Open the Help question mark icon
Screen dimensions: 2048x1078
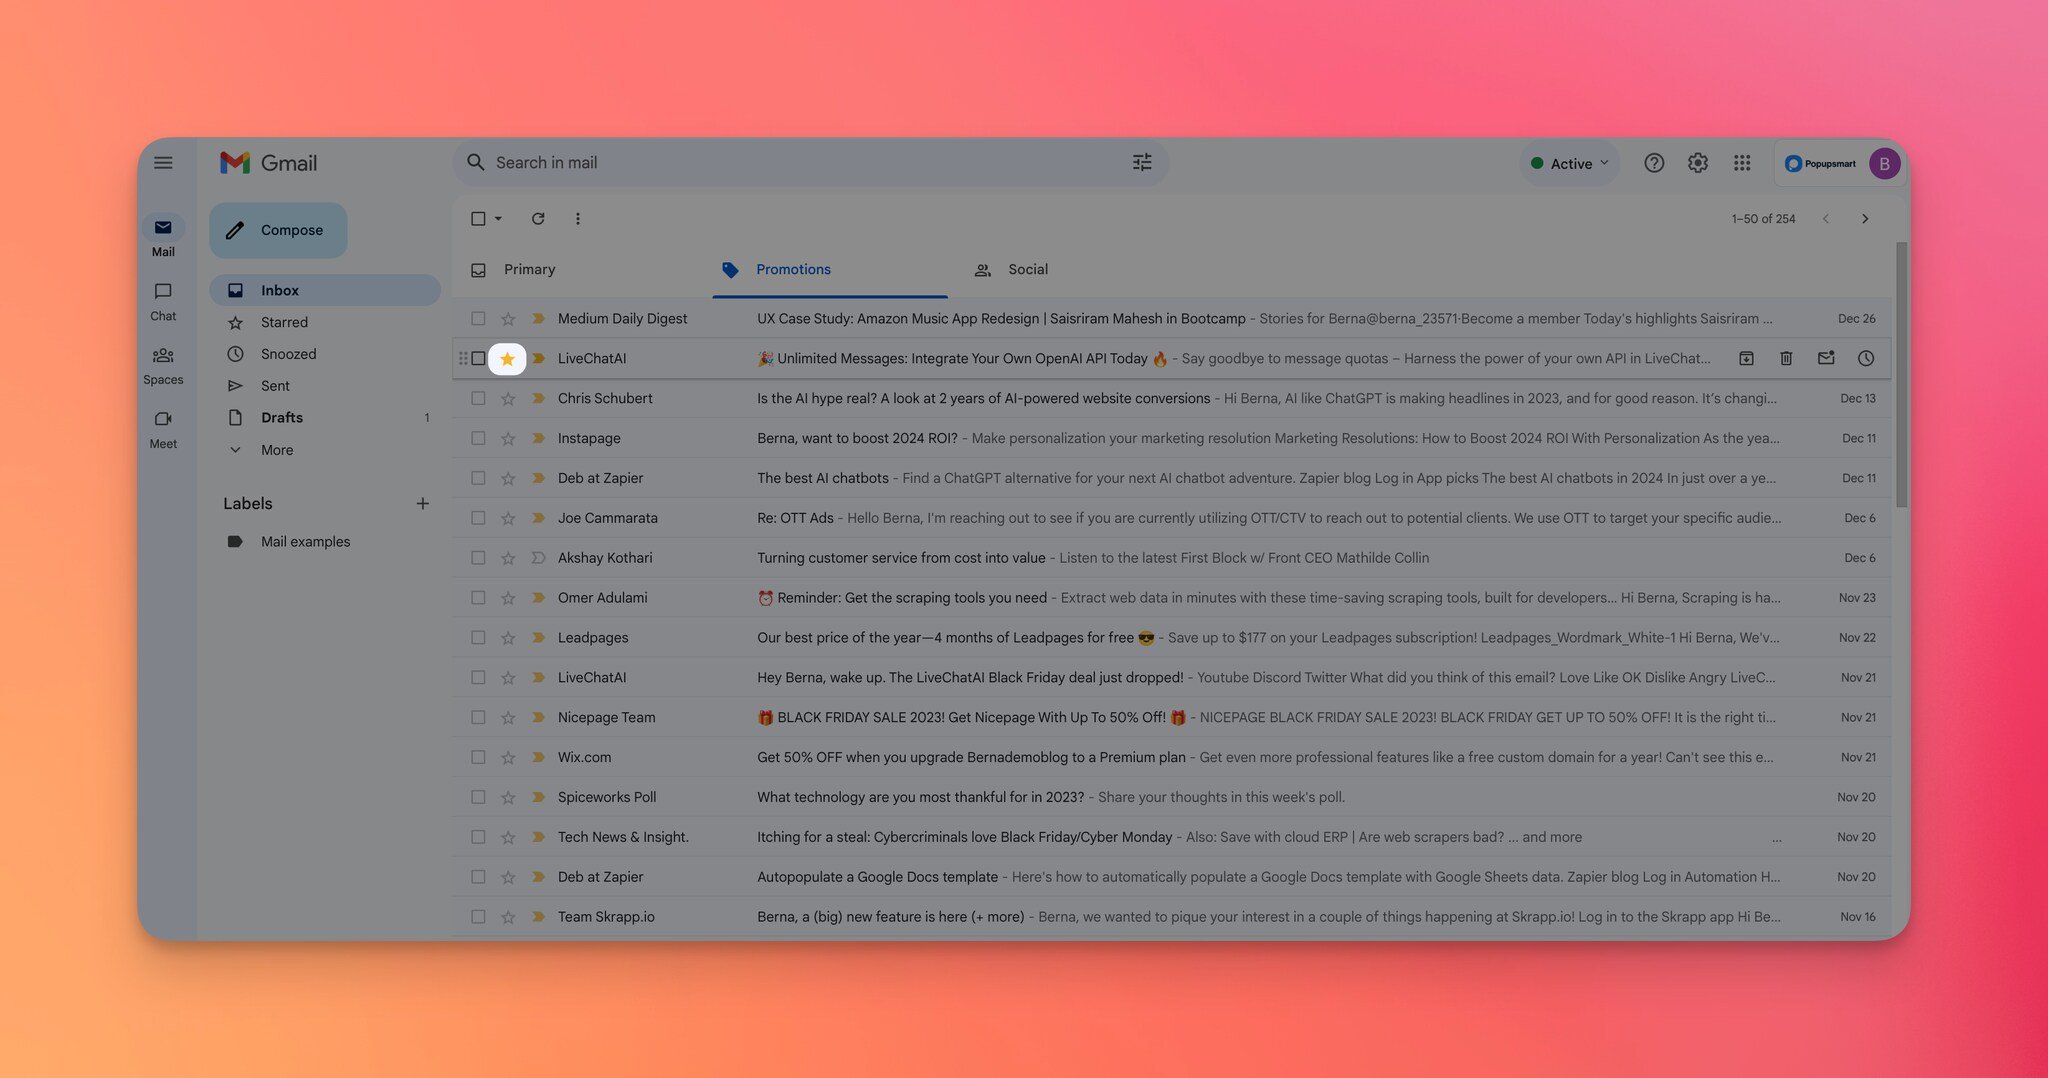click(x=1654, y=163)
